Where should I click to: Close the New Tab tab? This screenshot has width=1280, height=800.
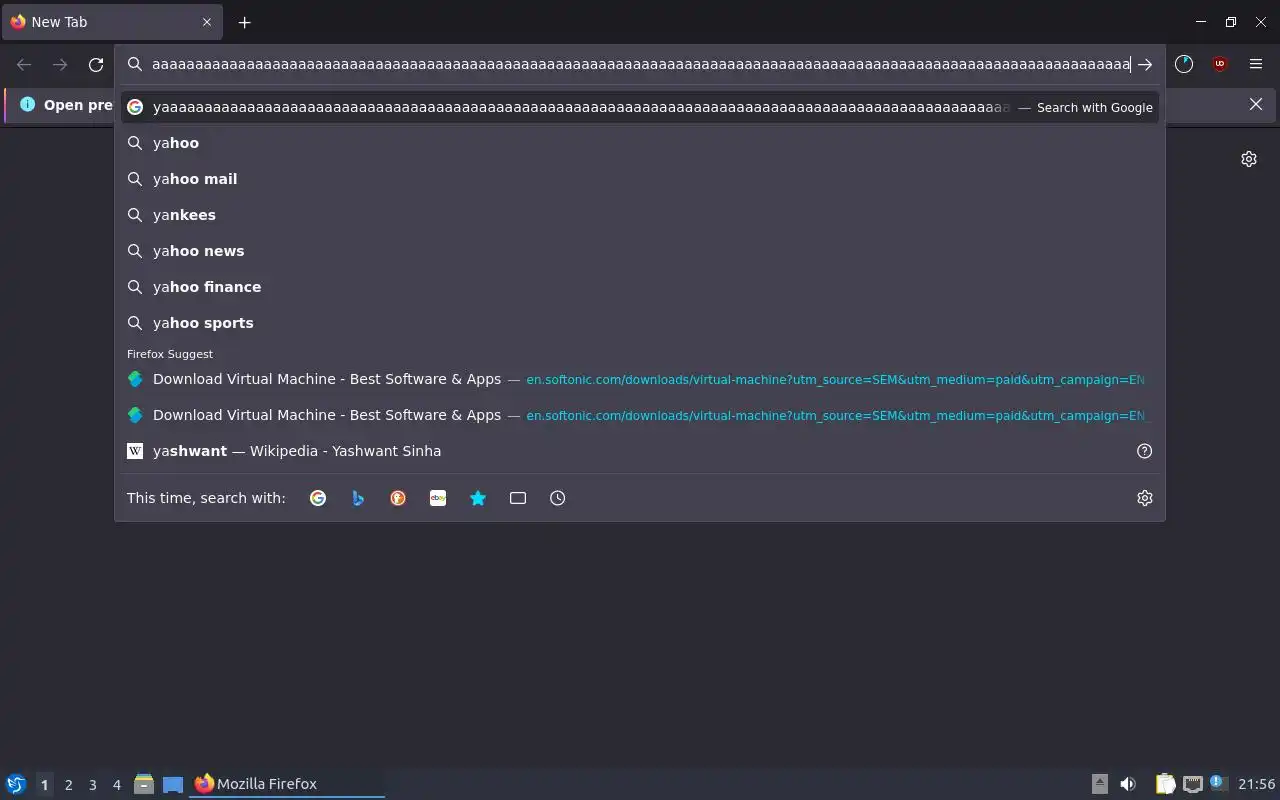(x=207, y=22)
